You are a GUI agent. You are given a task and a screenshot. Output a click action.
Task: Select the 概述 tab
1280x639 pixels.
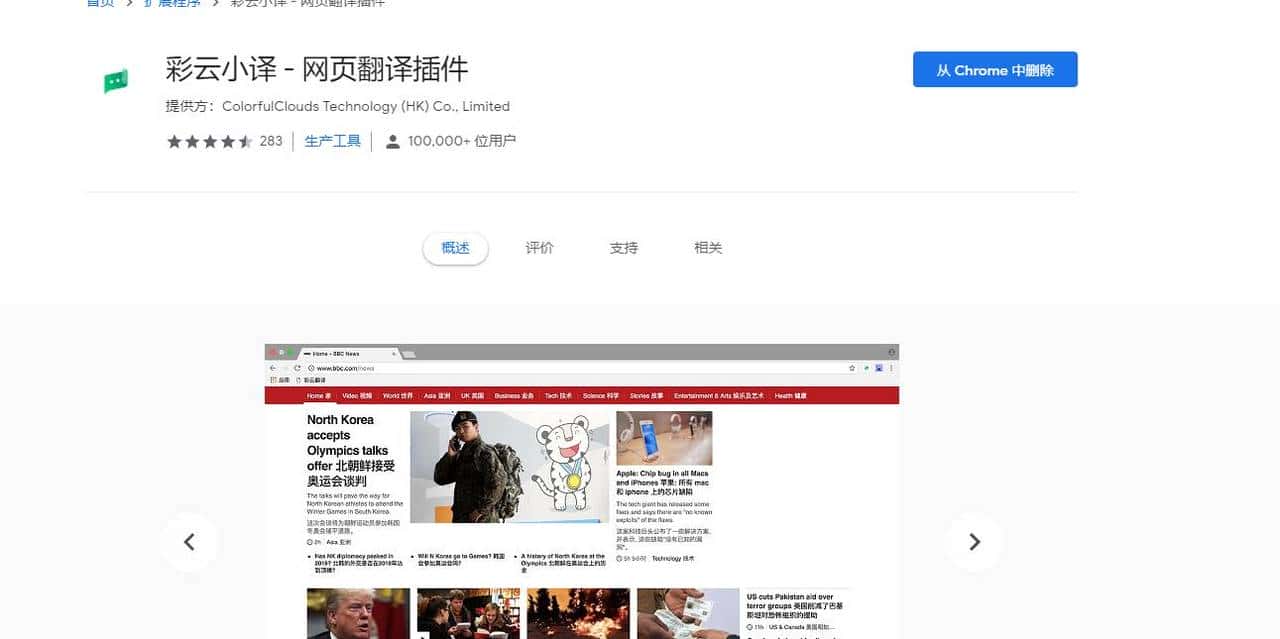[455, 247]
